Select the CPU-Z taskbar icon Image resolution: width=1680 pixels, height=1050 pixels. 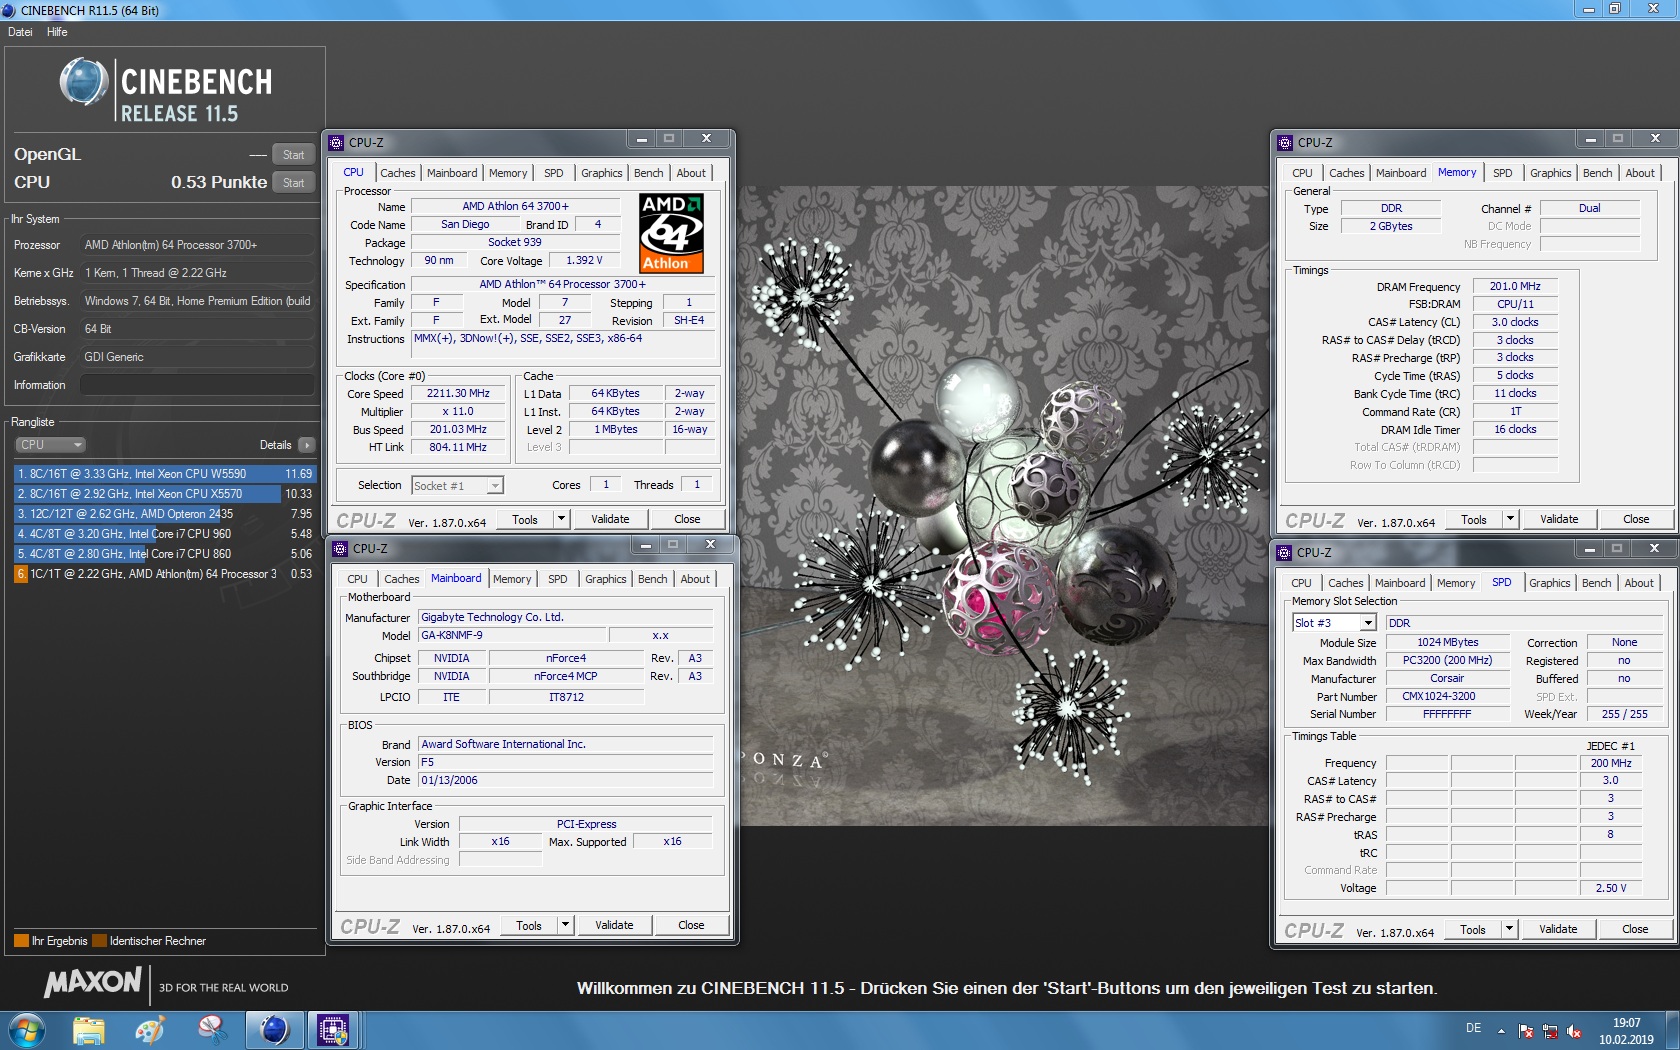[333, 1030]
